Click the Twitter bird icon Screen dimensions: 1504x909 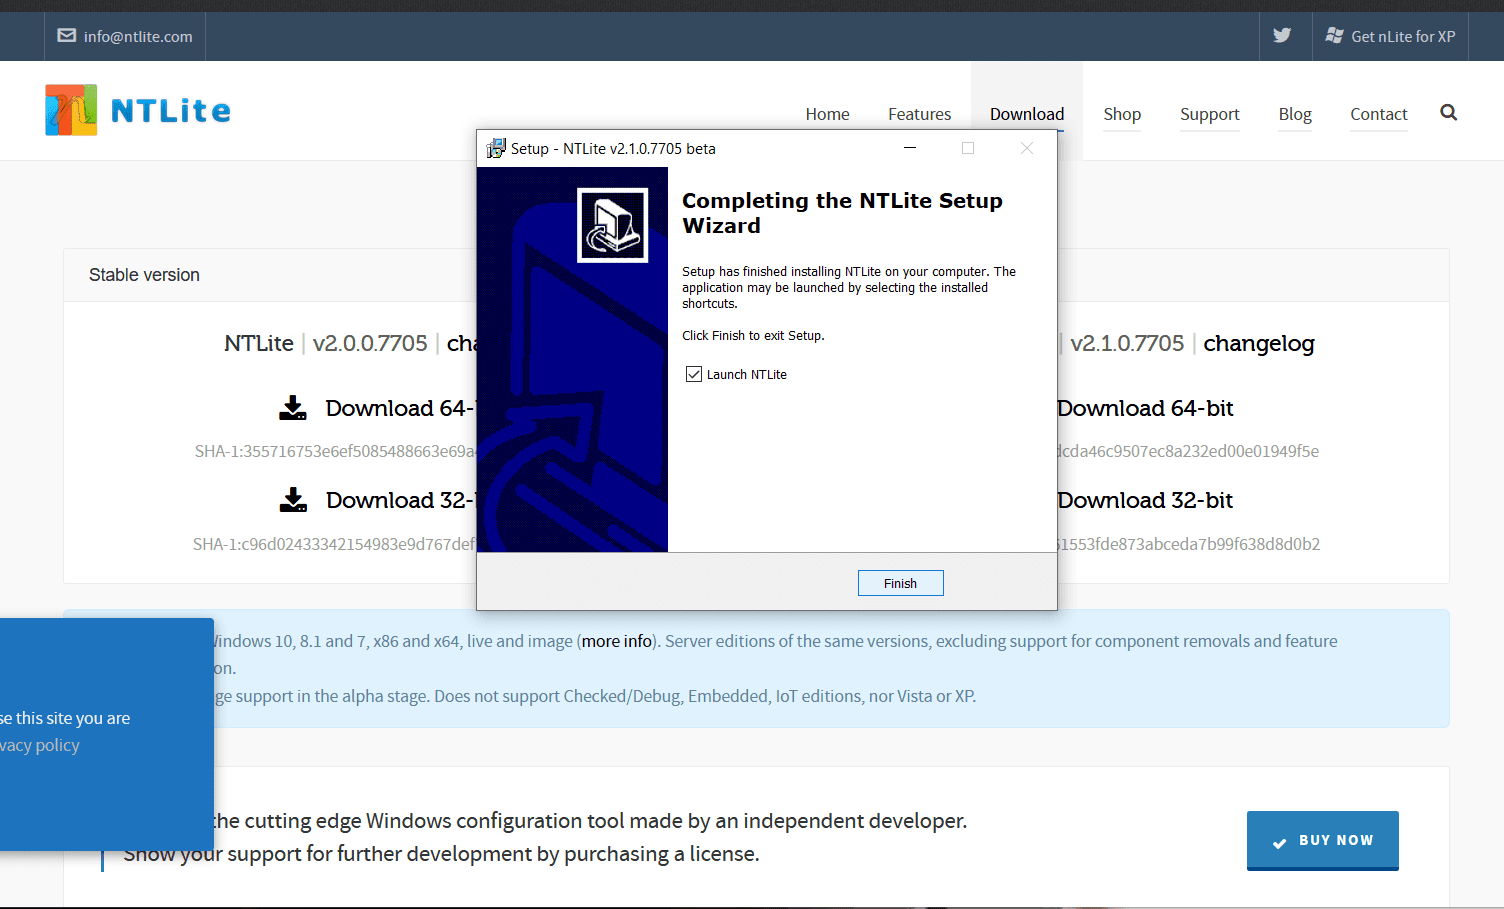tap(1282, 36)
